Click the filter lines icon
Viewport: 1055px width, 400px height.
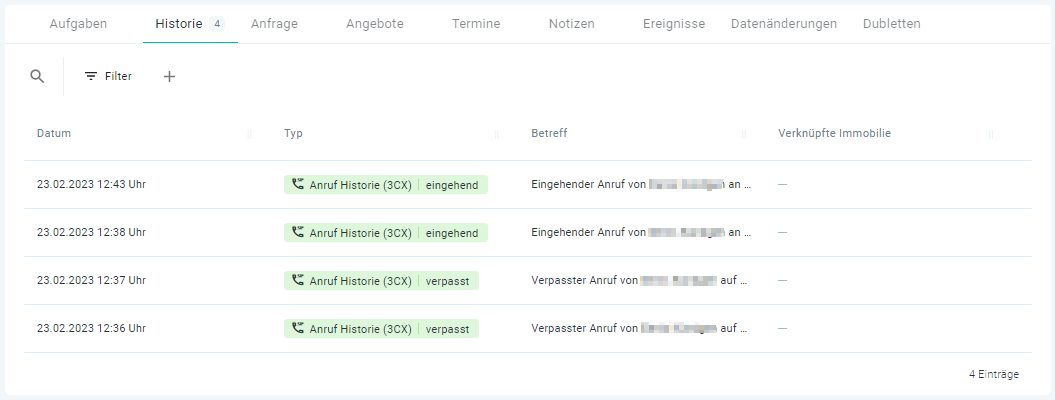click(91, 77)
